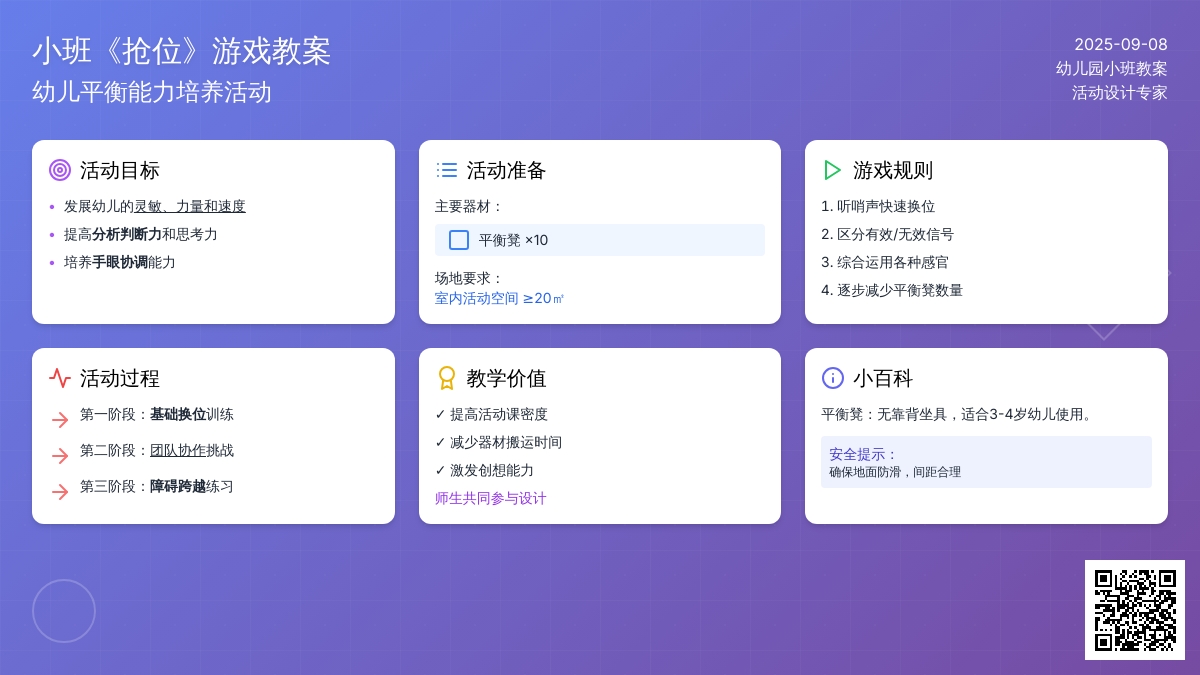This screenshot has width=1200, height=675.
Task: Click the award ribbon icon beside 教学价值
Action: [x=447, y=378]
